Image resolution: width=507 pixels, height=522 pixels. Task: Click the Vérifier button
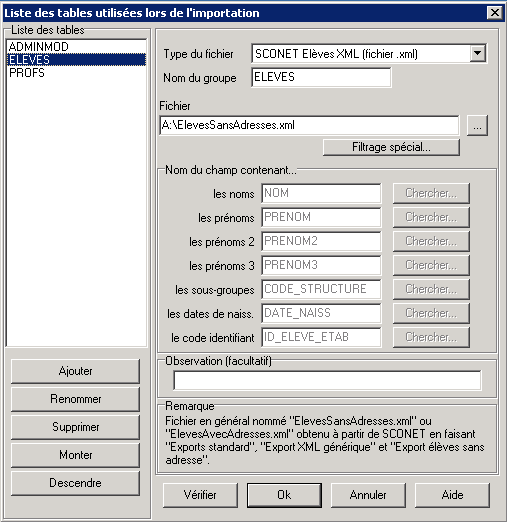(200, 495)
